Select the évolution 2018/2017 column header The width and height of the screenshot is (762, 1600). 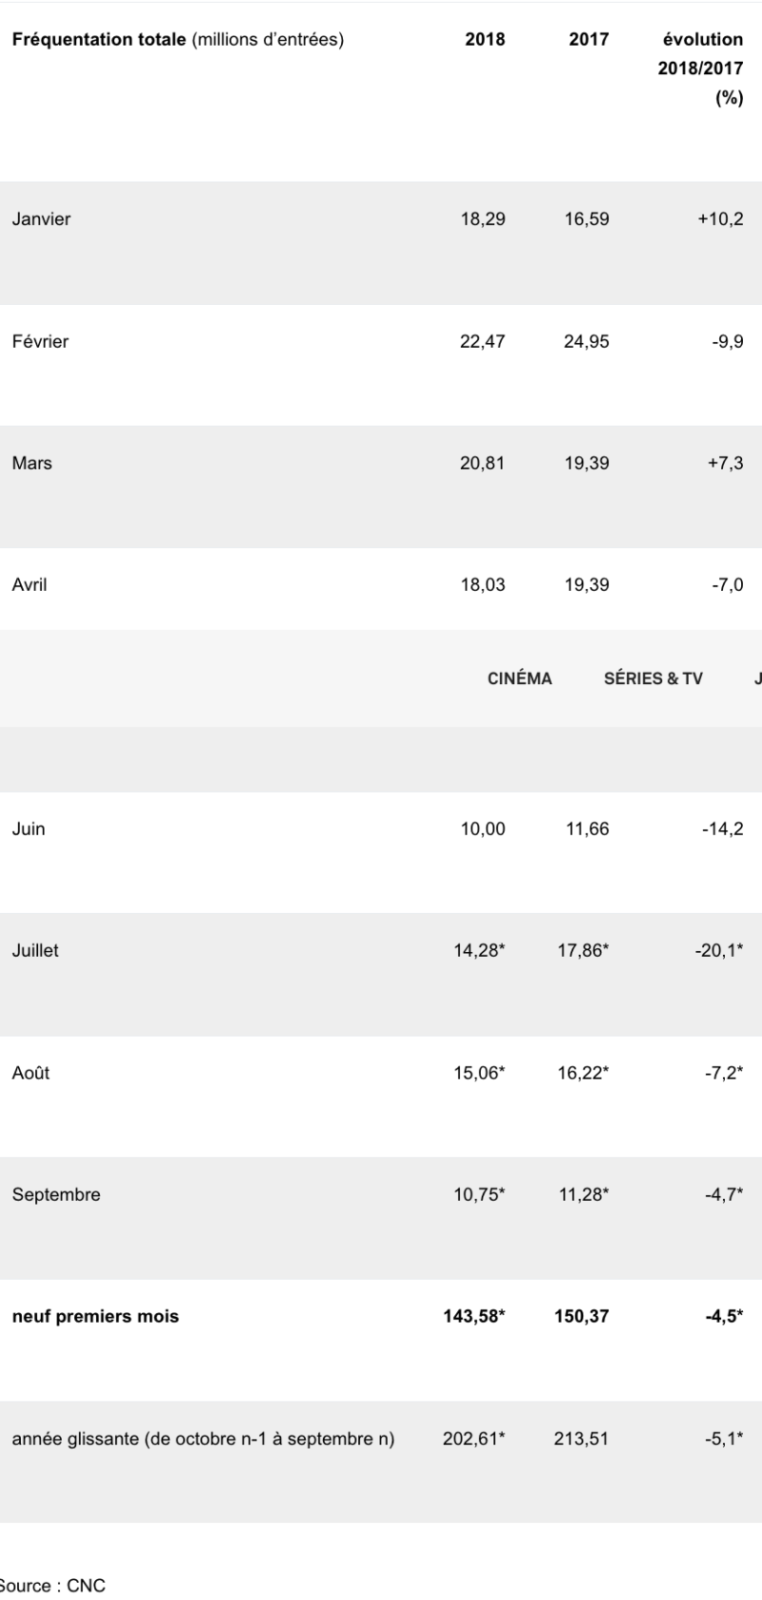(703, 70)
